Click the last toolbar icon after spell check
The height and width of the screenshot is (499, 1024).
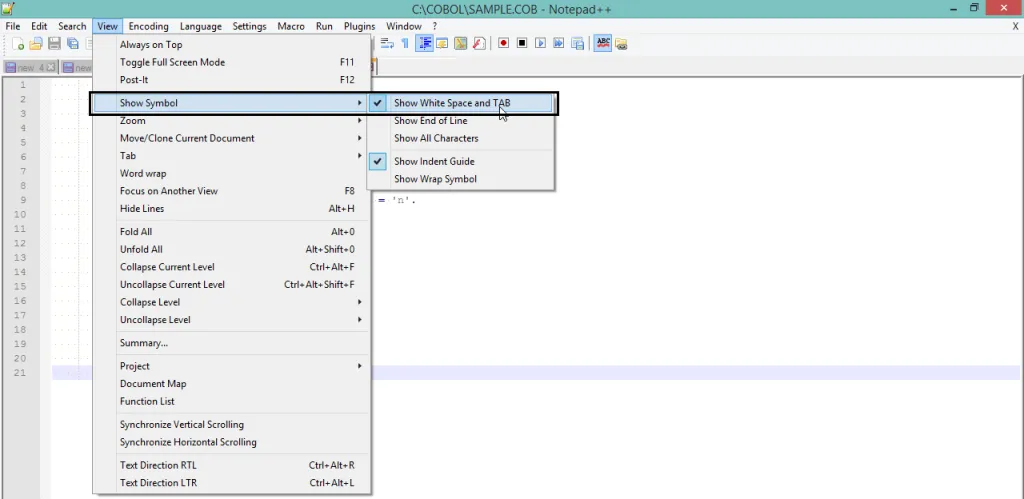click(x=620, y=44)
